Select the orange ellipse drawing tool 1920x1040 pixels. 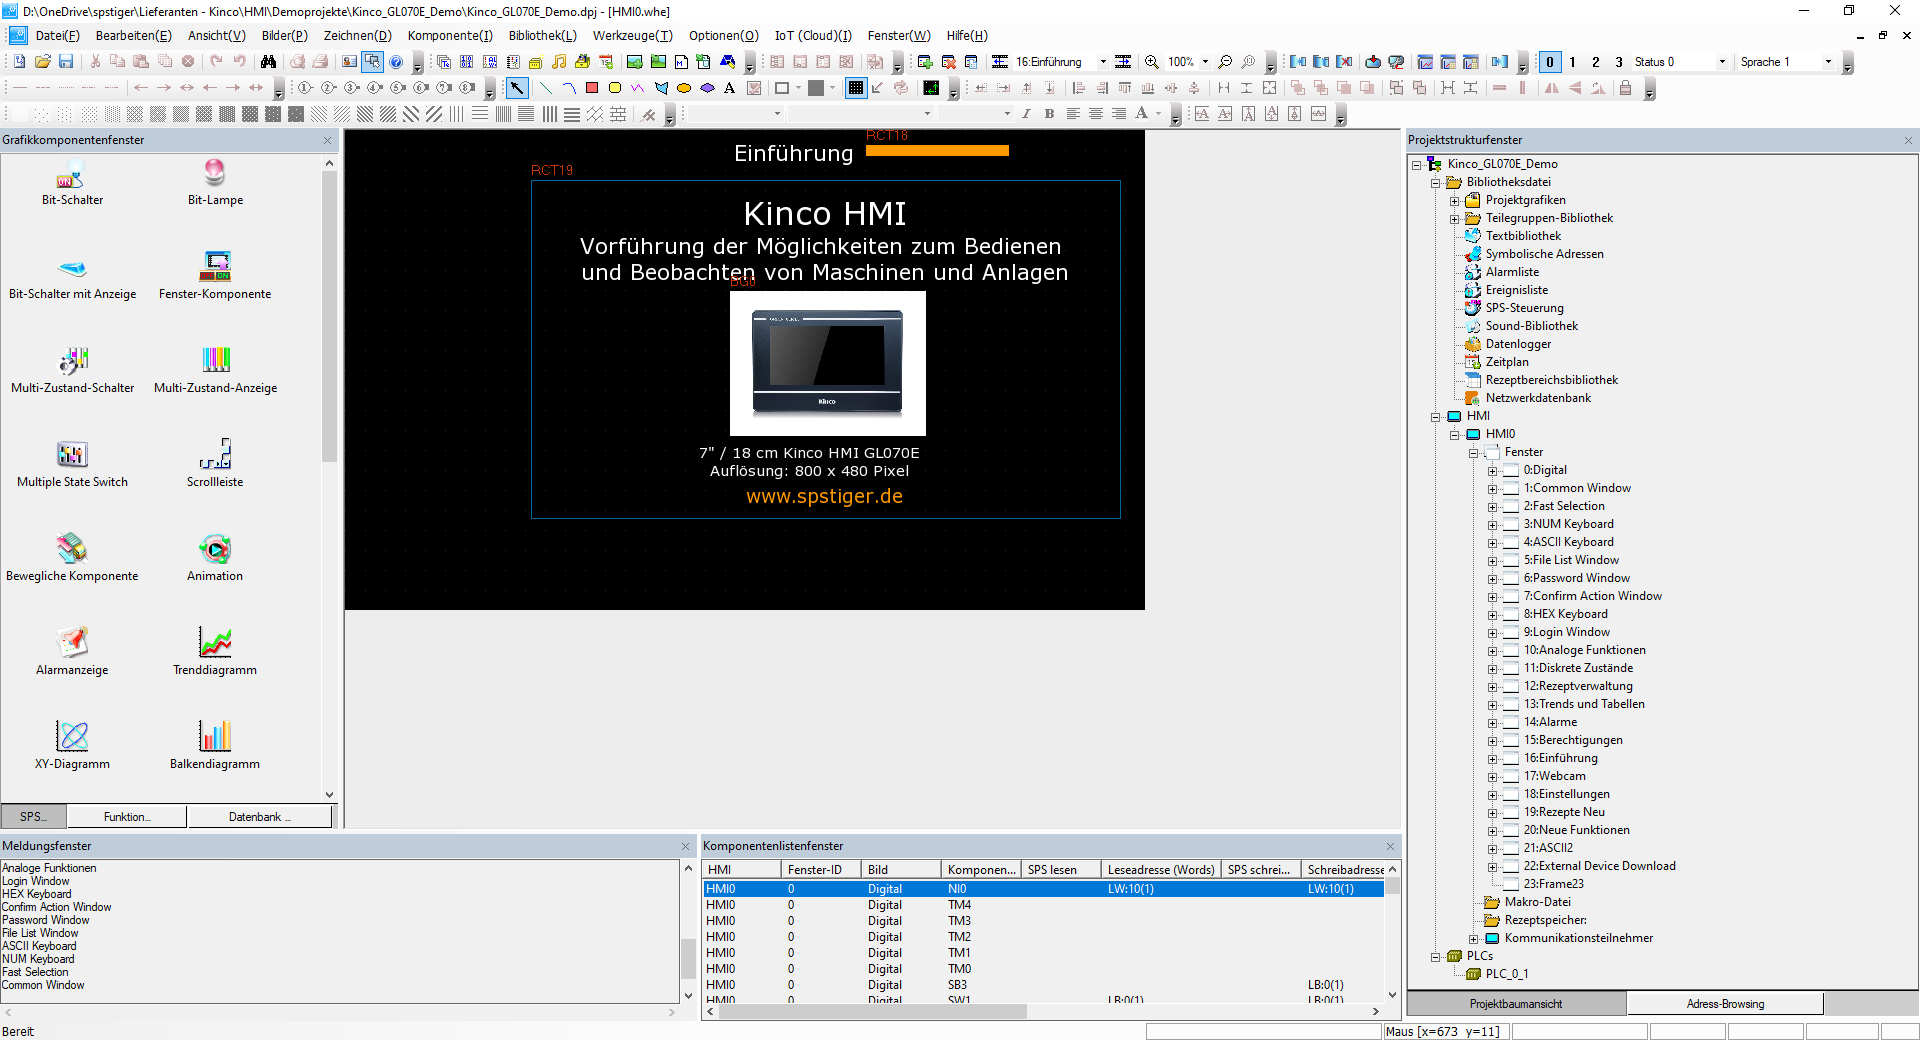pyautogui.click(x=684, y=88)
